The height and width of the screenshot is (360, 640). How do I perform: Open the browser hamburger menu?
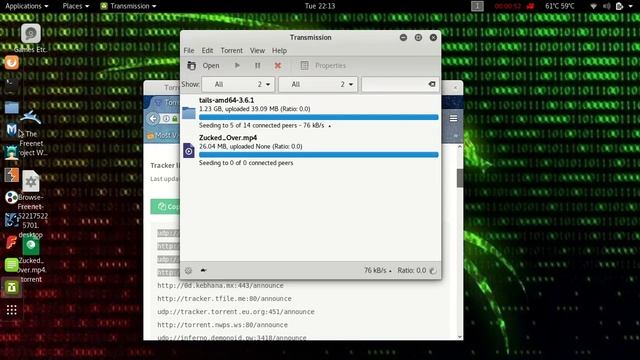point(453,118)
